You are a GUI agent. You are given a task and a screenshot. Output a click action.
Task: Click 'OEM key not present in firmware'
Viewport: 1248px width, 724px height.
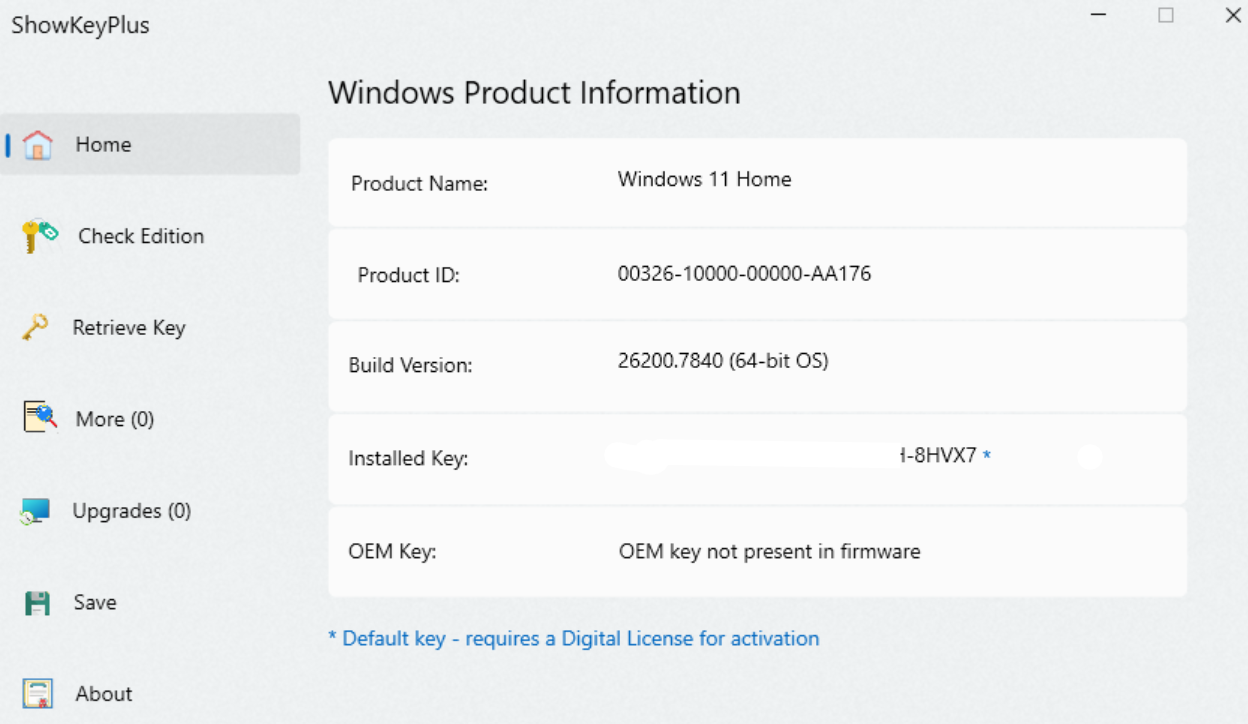[x=770, y=551]
